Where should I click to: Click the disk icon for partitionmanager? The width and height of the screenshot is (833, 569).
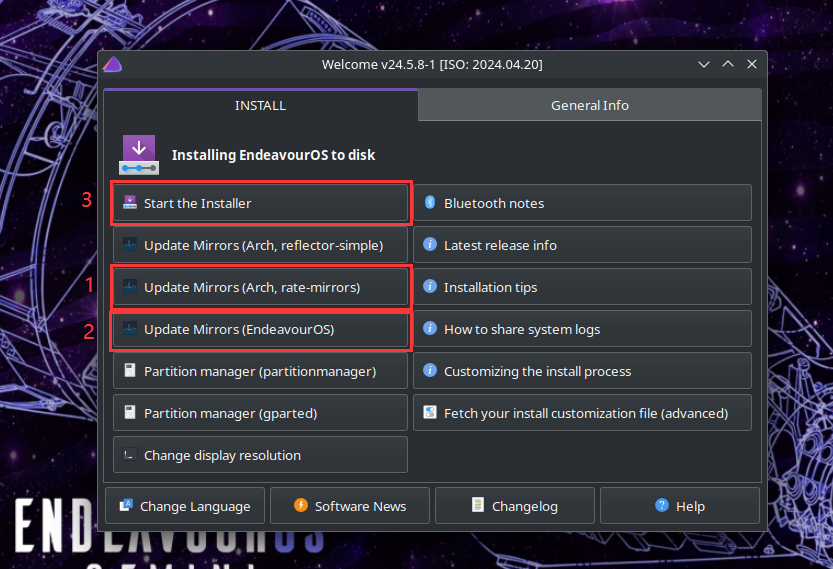pos(130,370)
